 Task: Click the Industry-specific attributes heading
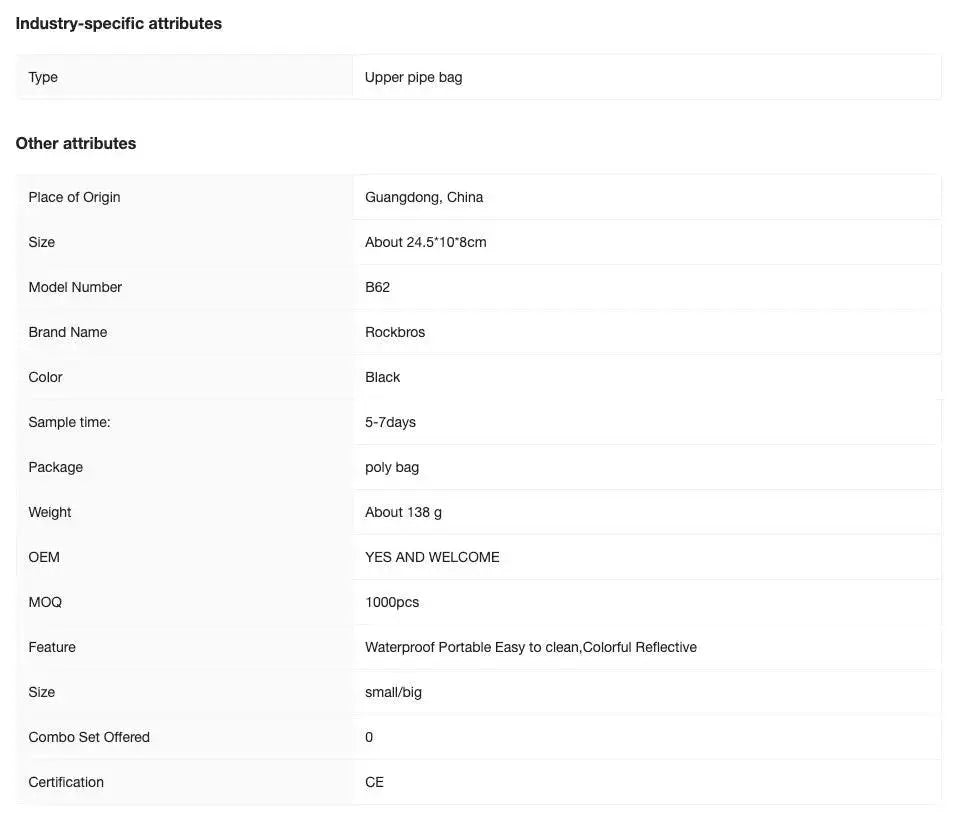(x=118, y=23)
